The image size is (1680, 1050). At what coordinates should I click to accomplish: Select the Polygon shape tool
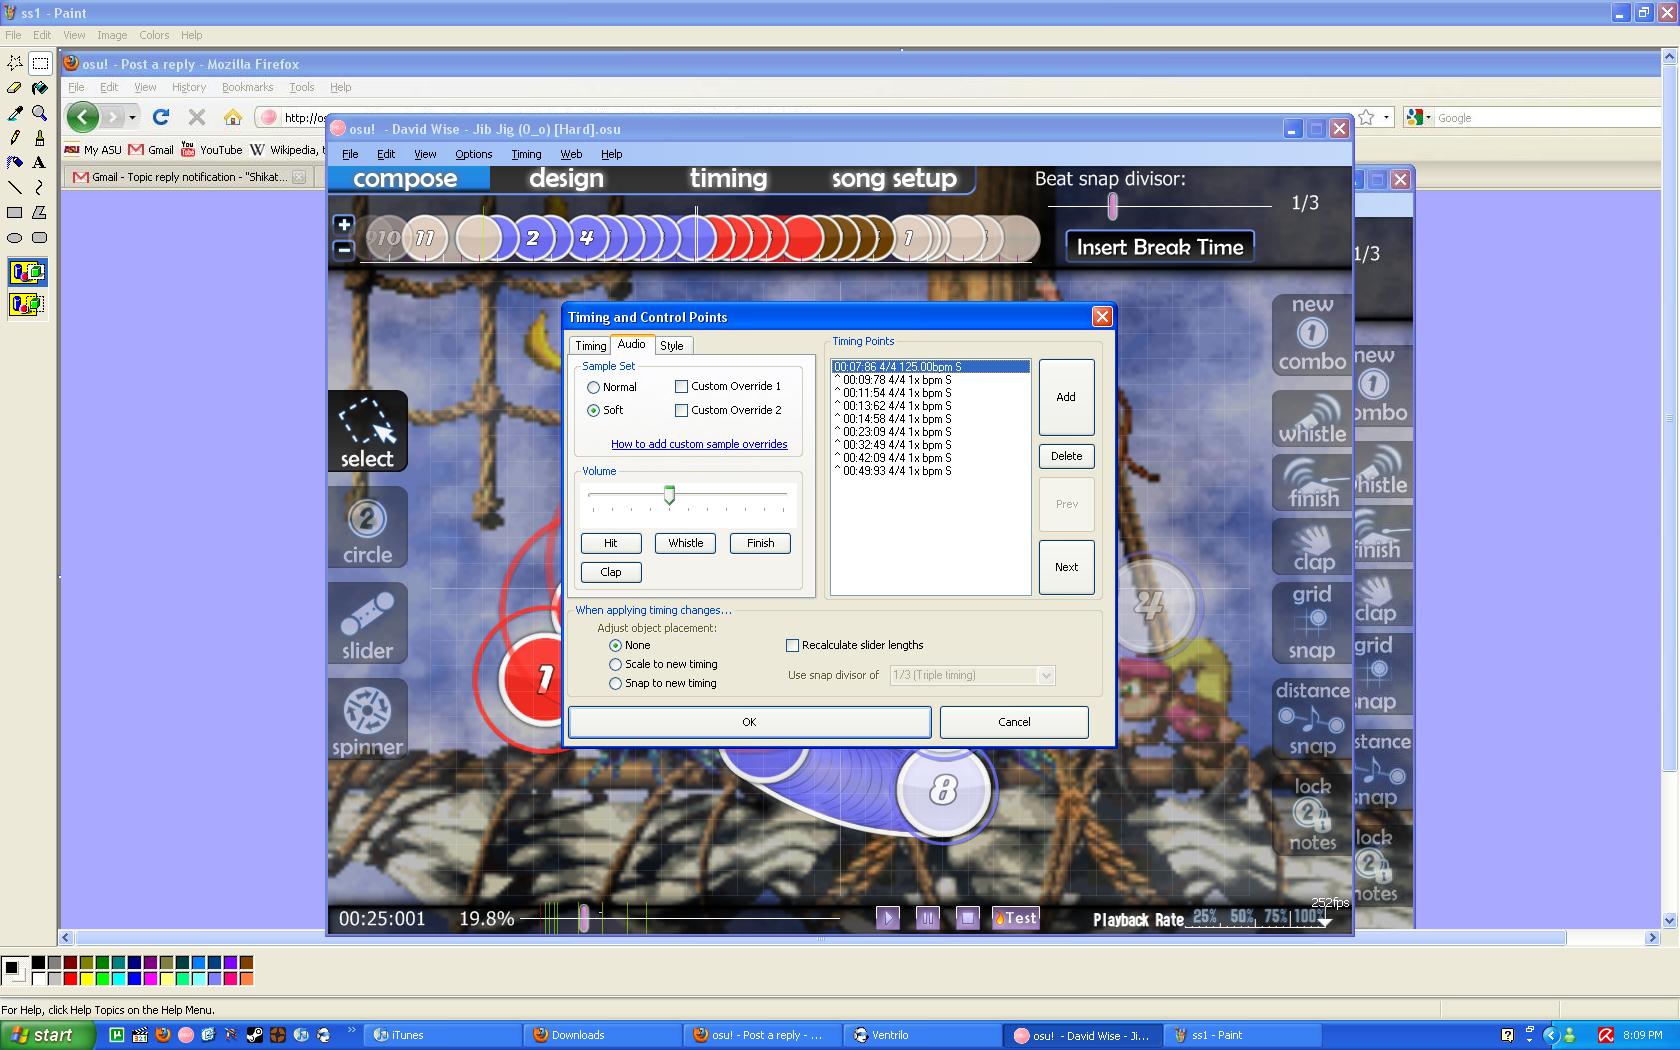pyautogui.click(x=40, y=213)
